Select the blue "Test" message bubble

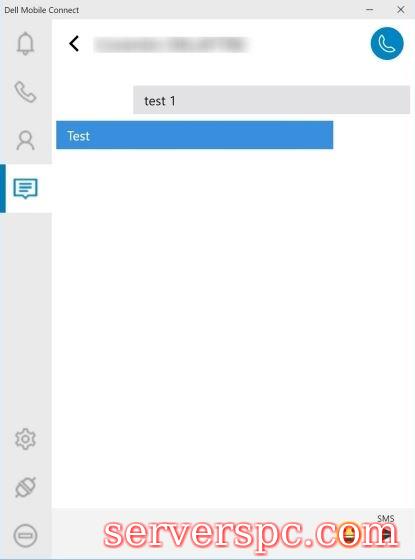tap(195, 135)
